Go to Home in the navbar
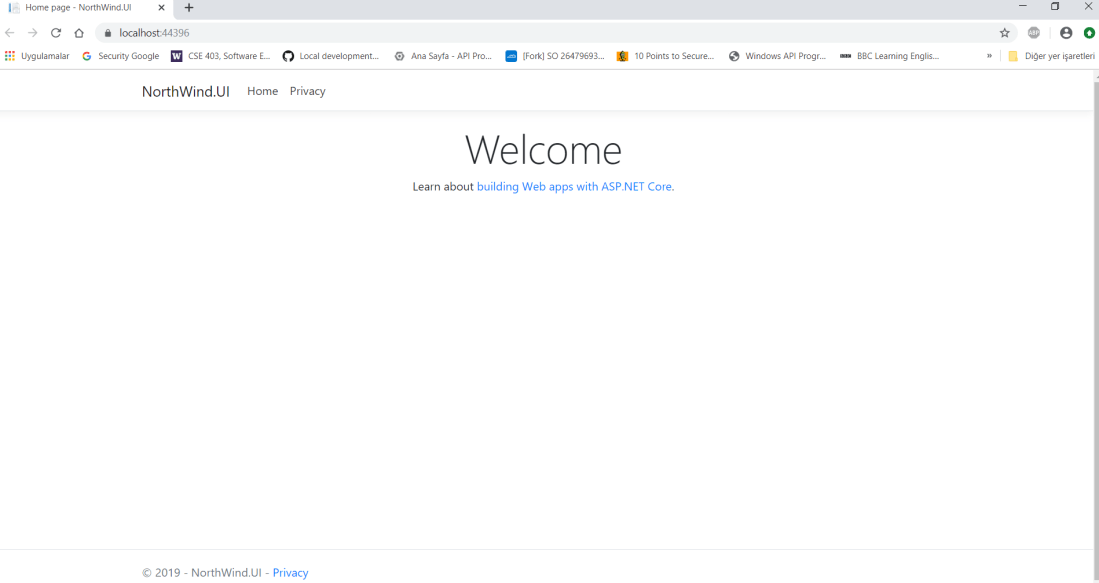The image size is (1099, 583). pos(262,91)
